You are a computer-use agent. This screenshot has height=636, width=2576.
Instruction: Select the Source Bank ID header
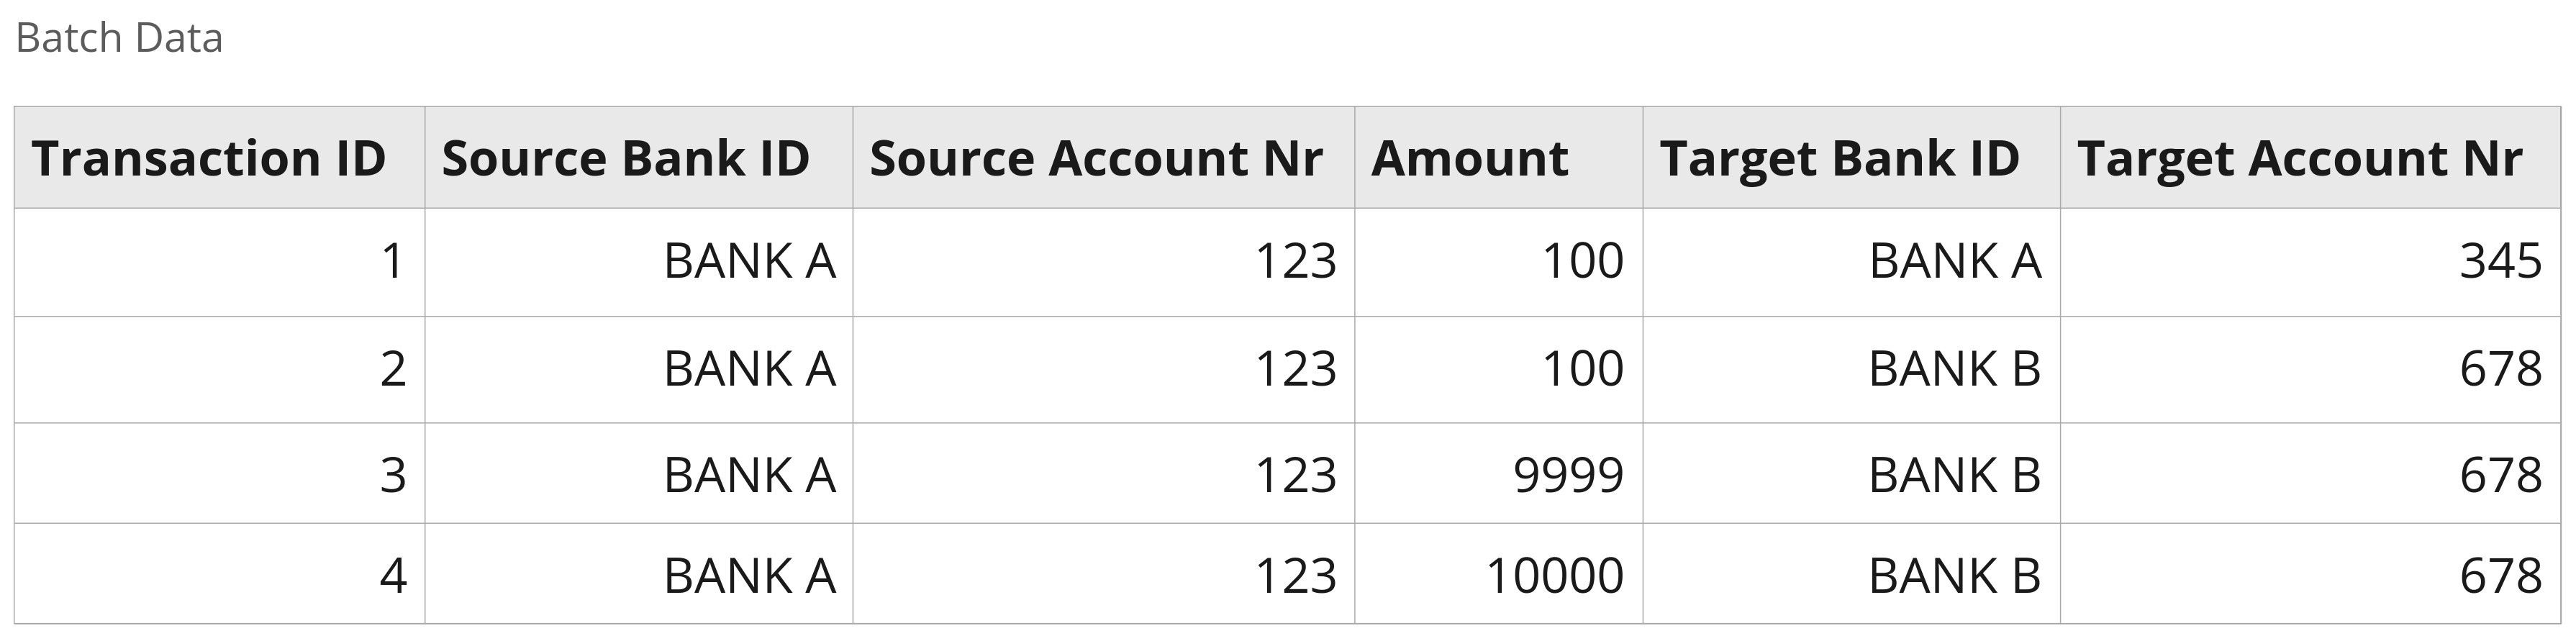click(x=625, y=158)
